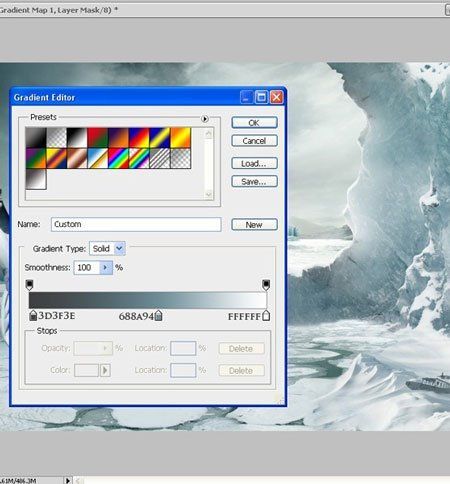Viewport: 450px width, 484px height.
Task: Select the black-to-white gradient preset
Action: pos(36,137)
